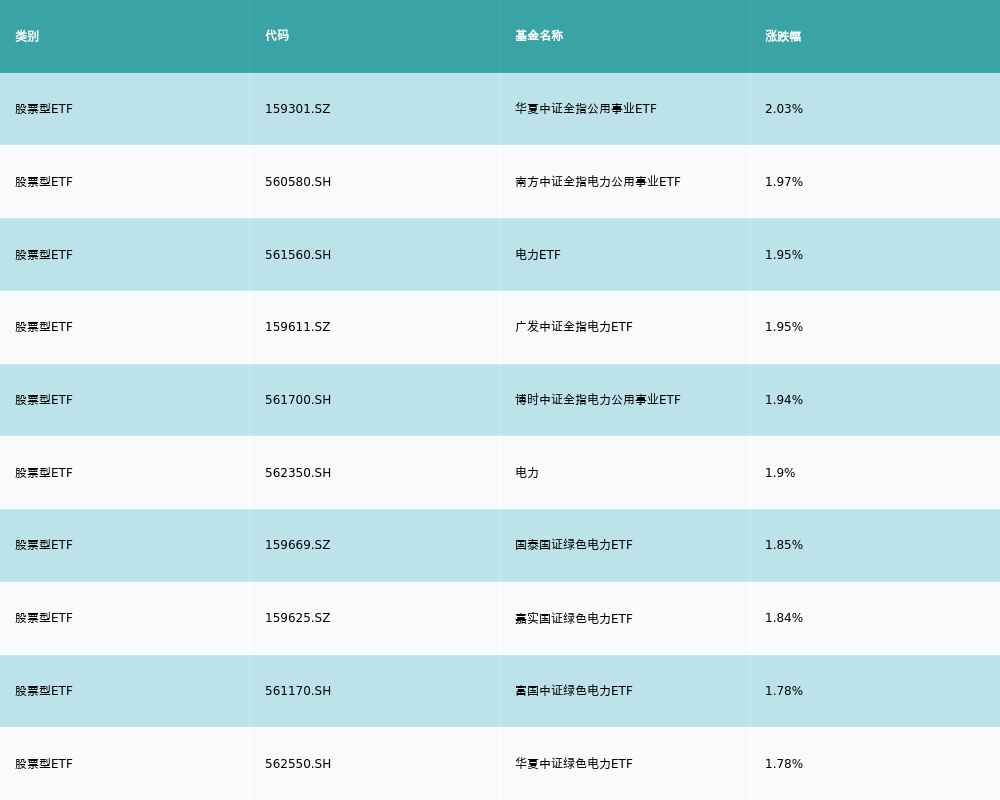
Task: Click the 基金名称 column header
Action: [539, 36]
